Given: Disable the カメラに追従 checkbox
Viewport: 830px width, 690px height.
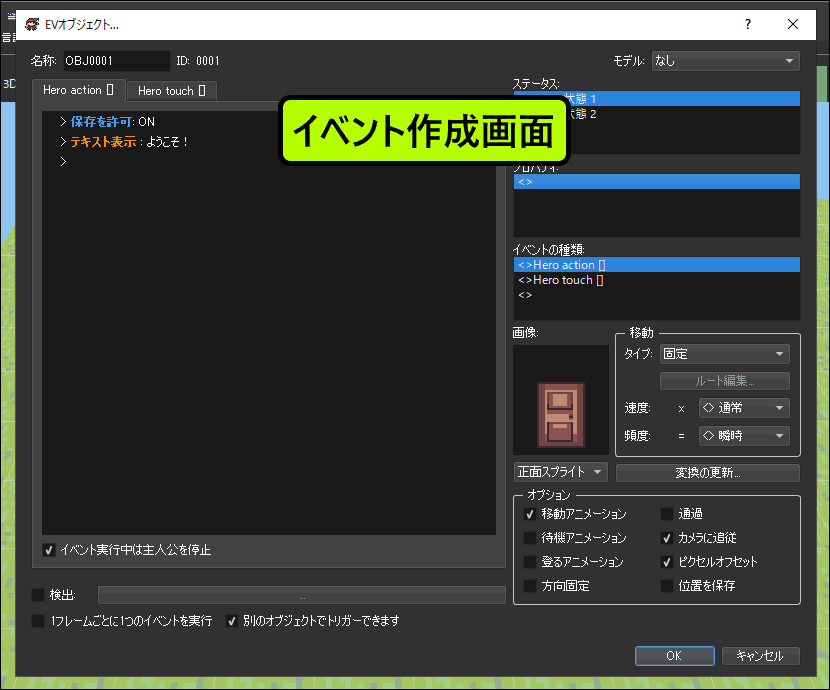Looking at the screenshot, I should 667,538.
